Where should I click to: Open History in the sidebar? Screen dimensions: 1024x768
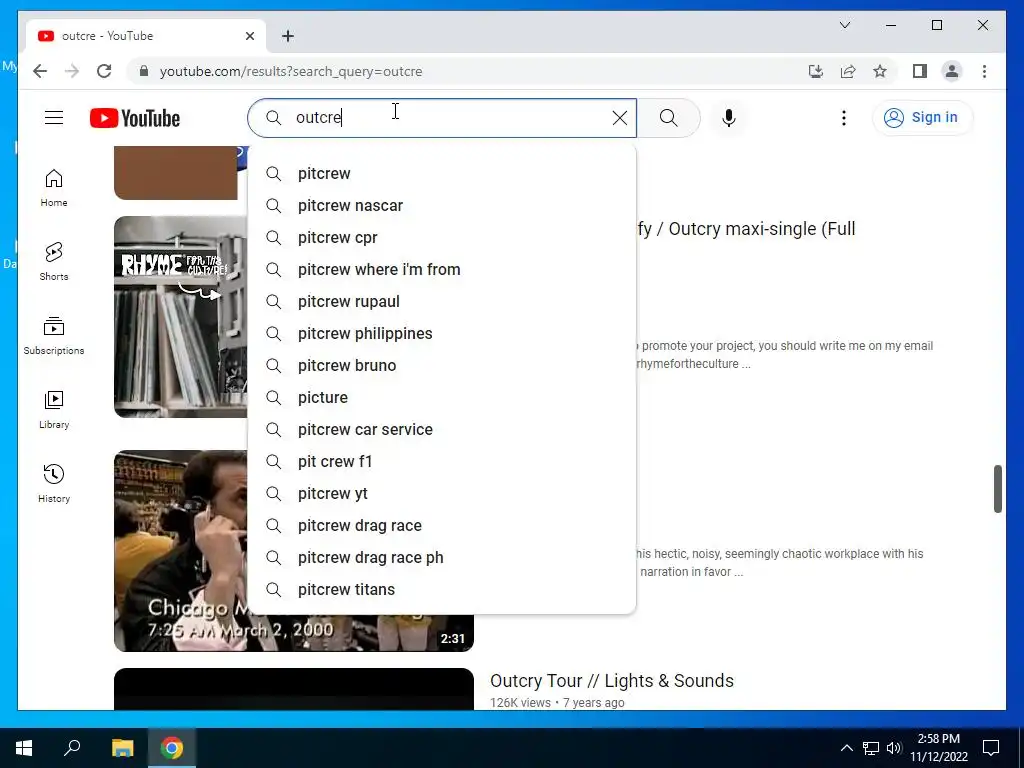[x=54, y=483]
